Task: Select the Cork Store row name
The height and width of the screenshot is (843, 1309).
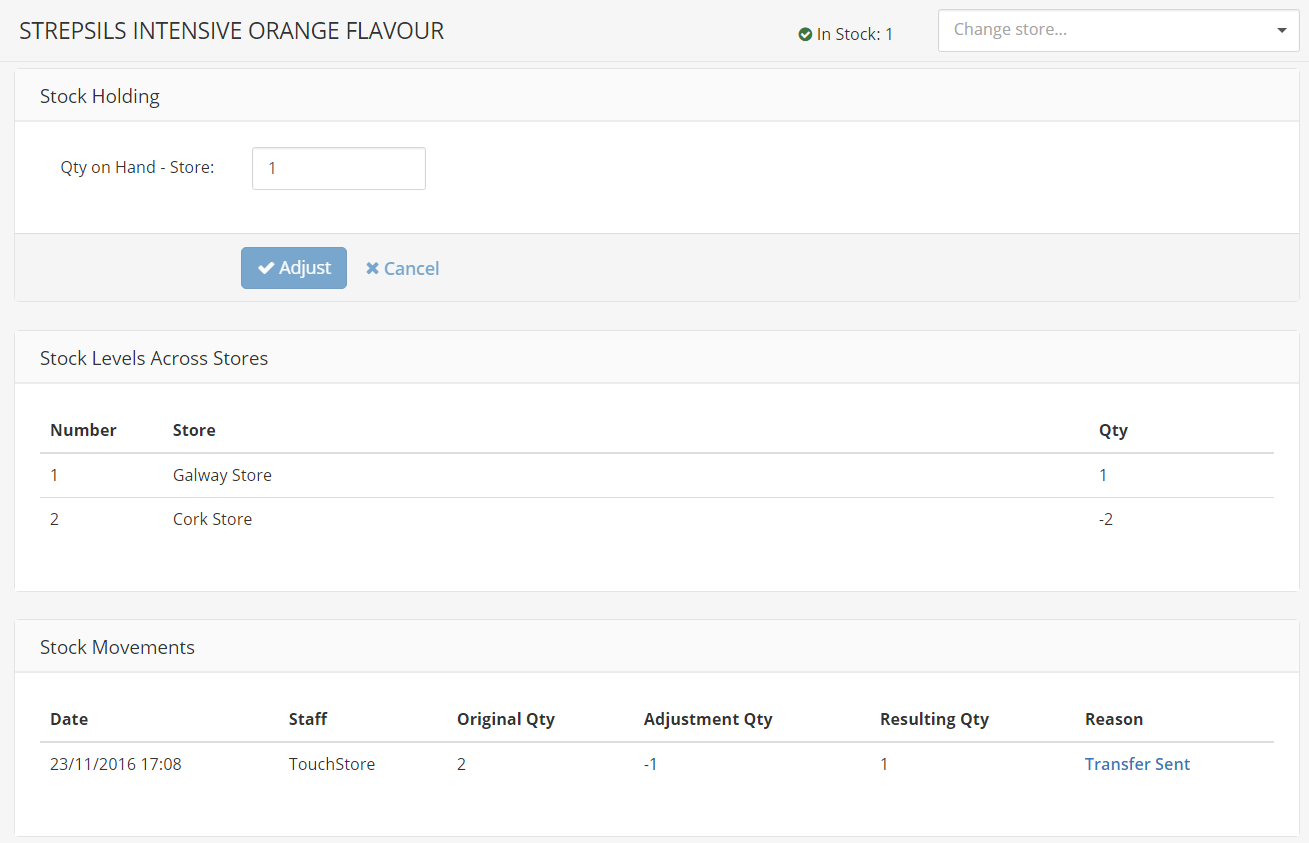Action: point(212,519)
